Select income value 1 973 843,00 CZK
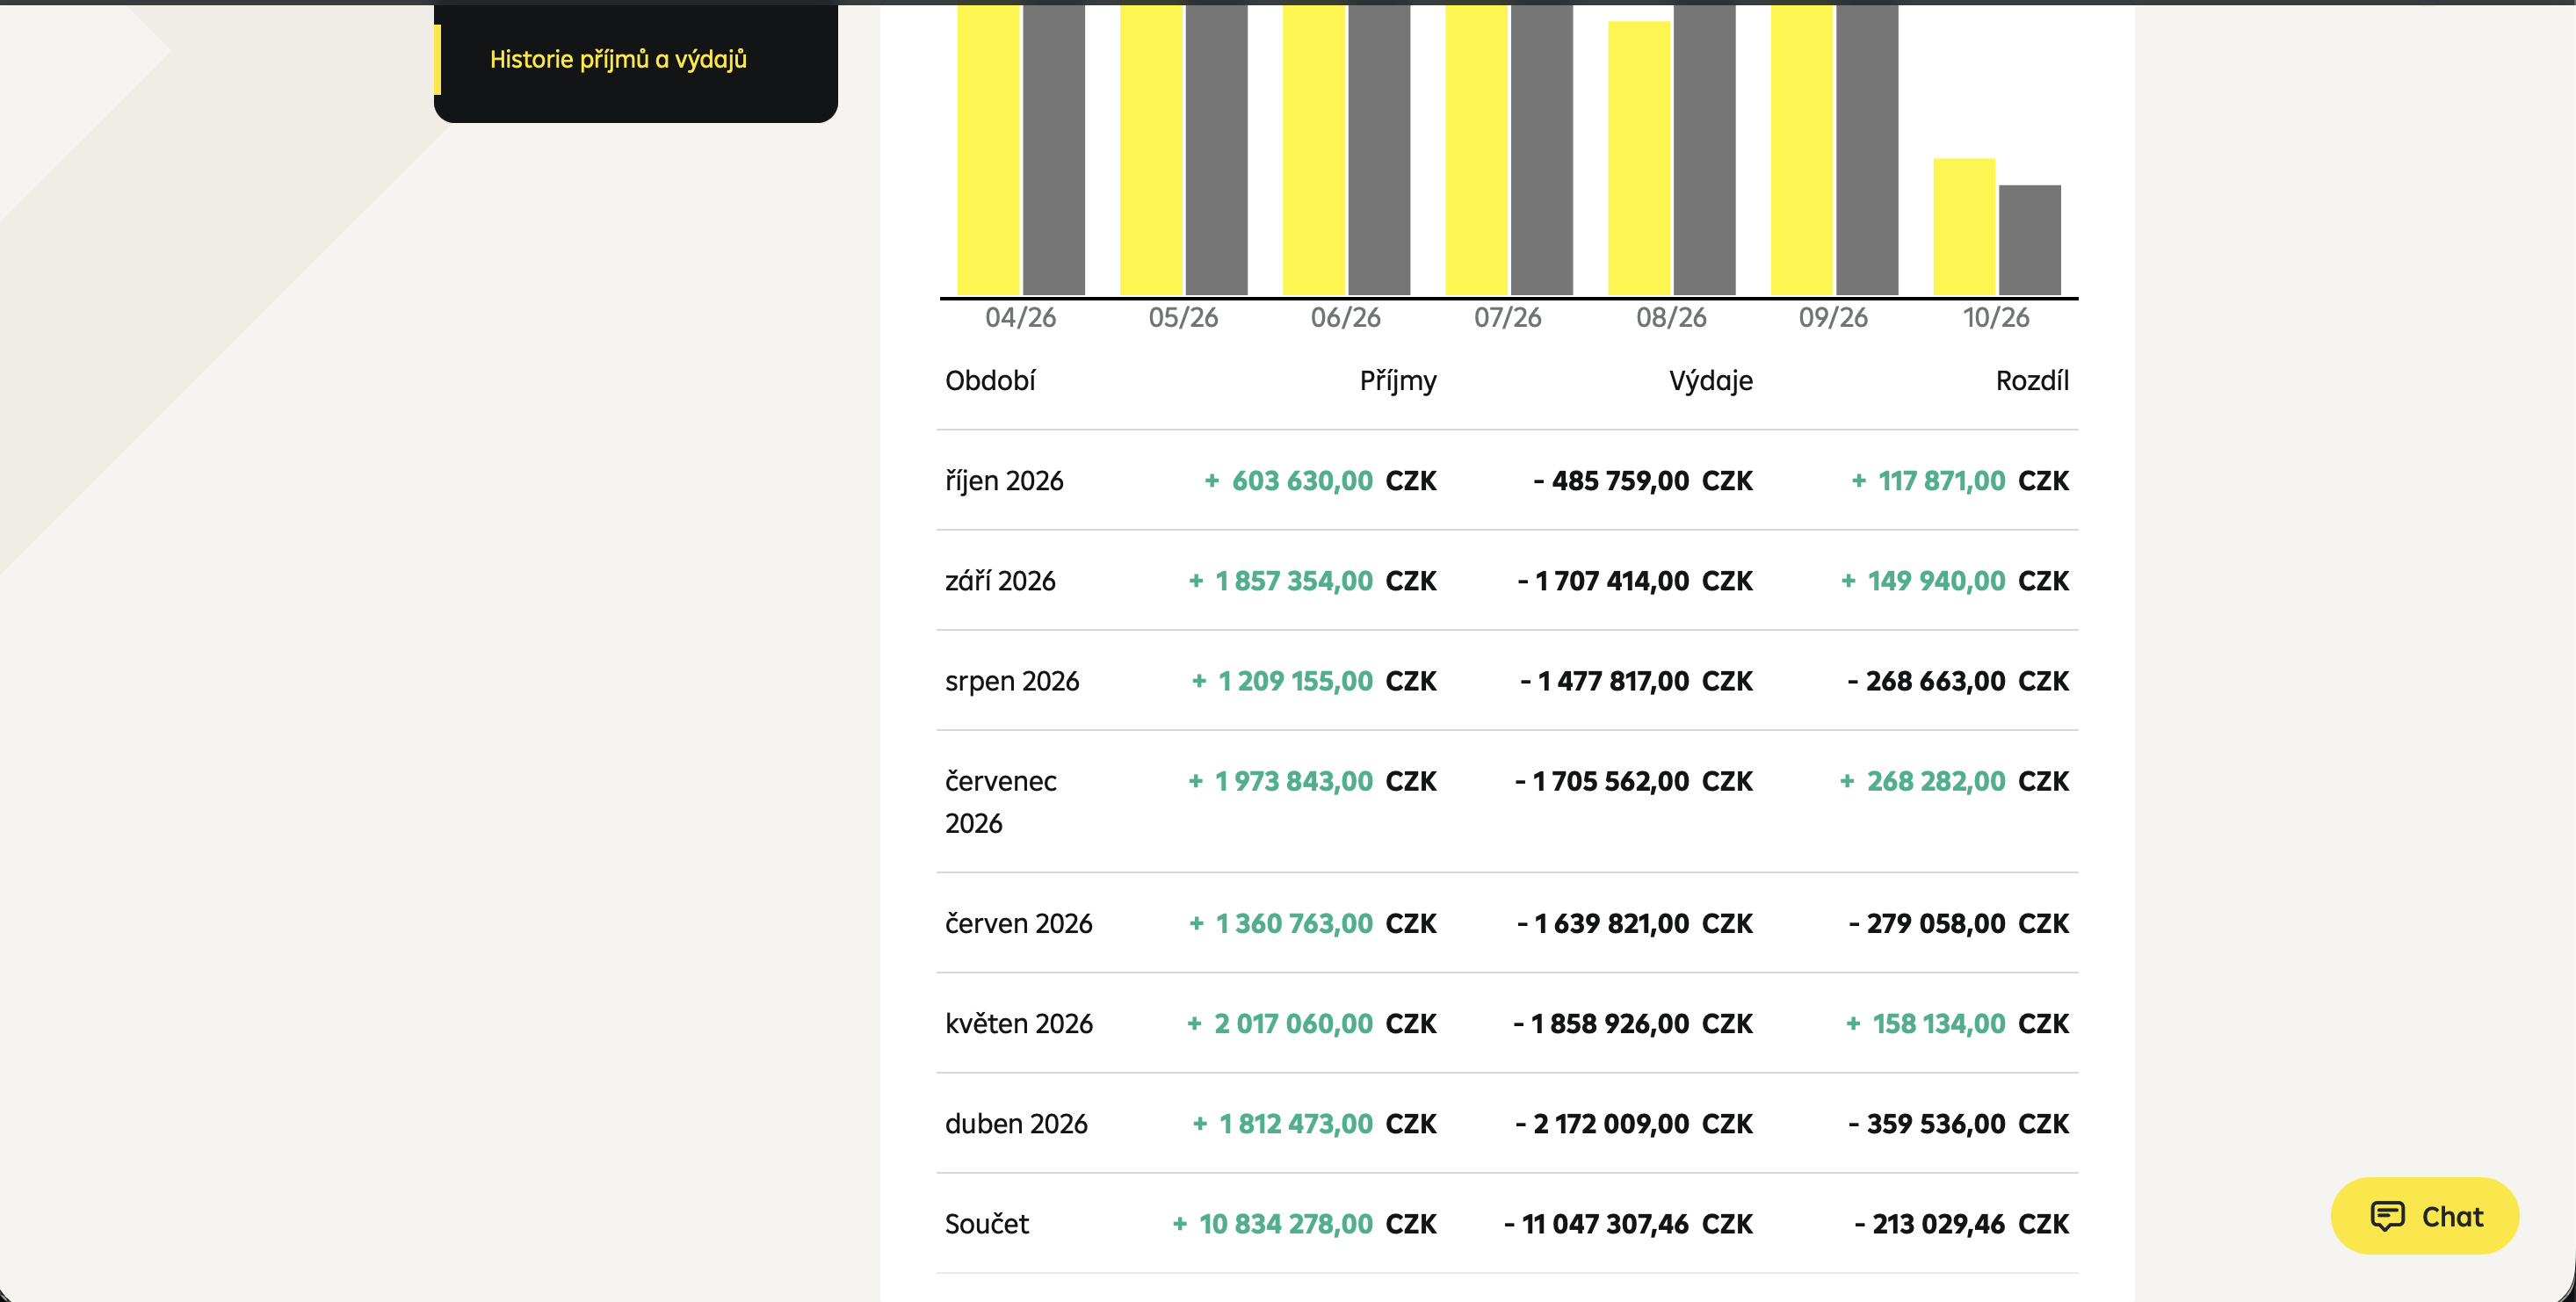 (x=1312, y=781)
